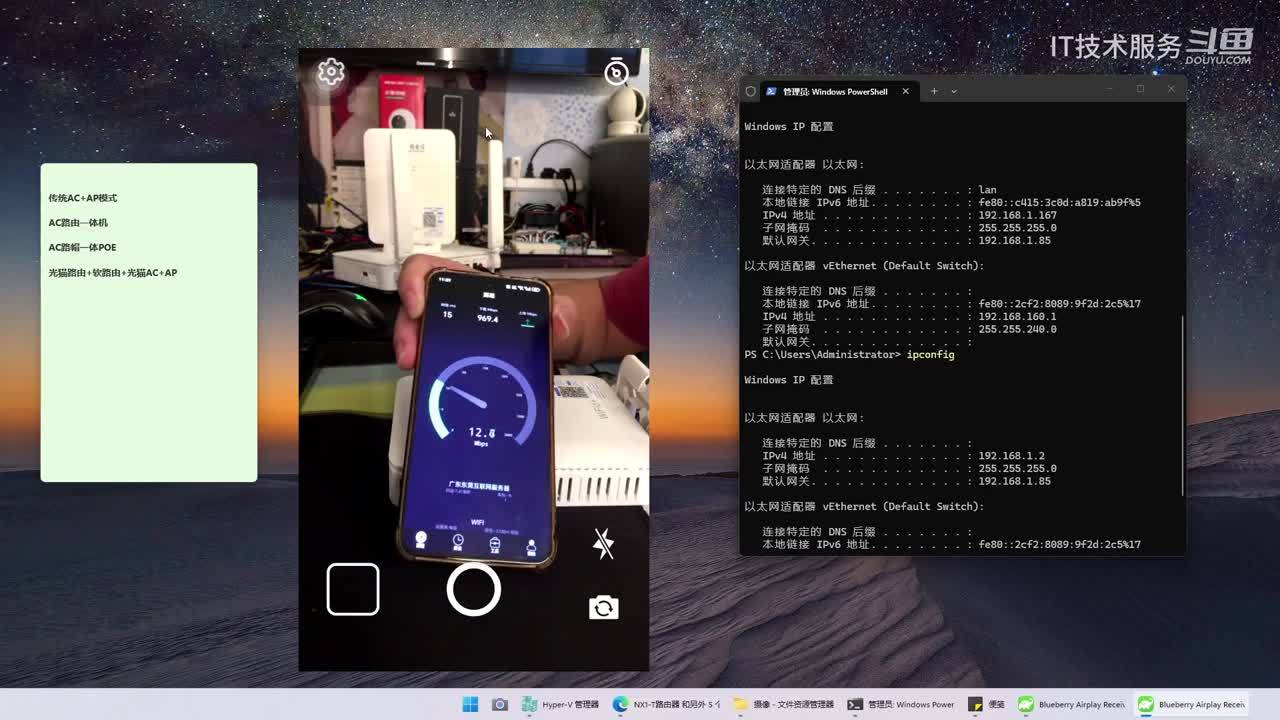The image size is (1280, 720).
Task: Open camera settings gear icon
Action: 331,72
